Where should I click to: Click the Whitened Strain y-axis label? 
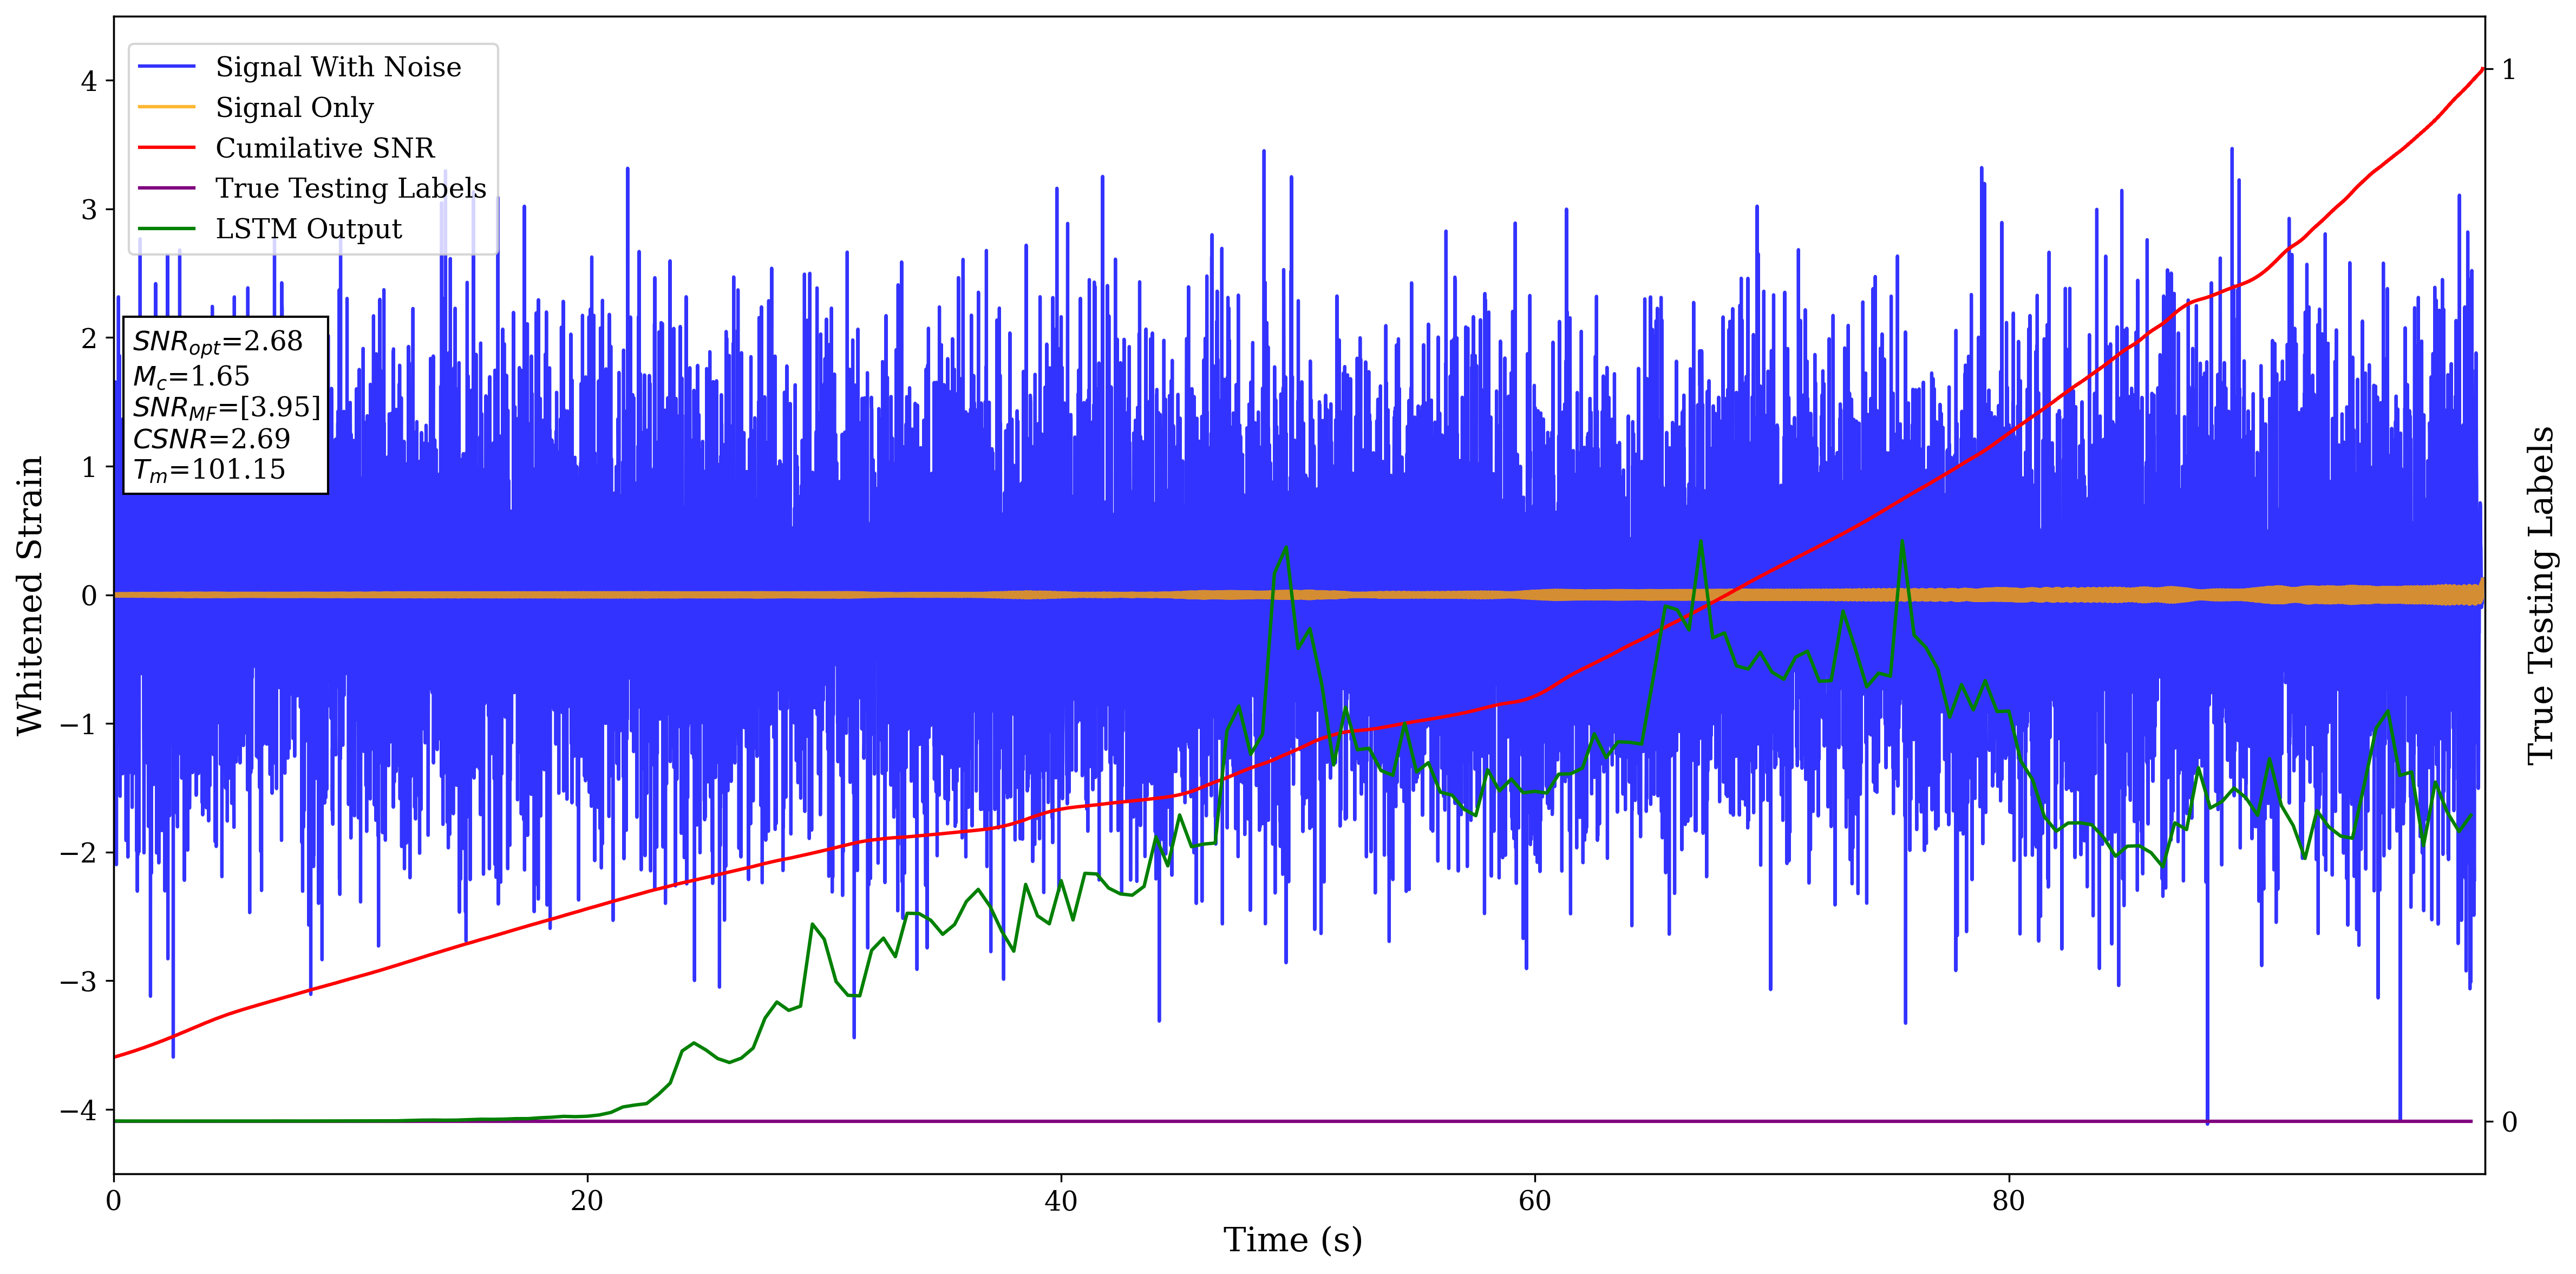[30, 595]
